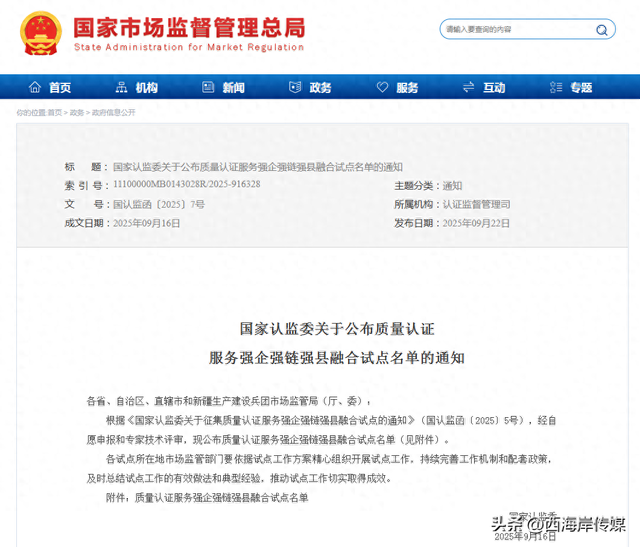Click the salutation line 各省、自治区、直辖市
Image resolution: width=640 pixels, height=547 pixels.
[x=229, y=401]
